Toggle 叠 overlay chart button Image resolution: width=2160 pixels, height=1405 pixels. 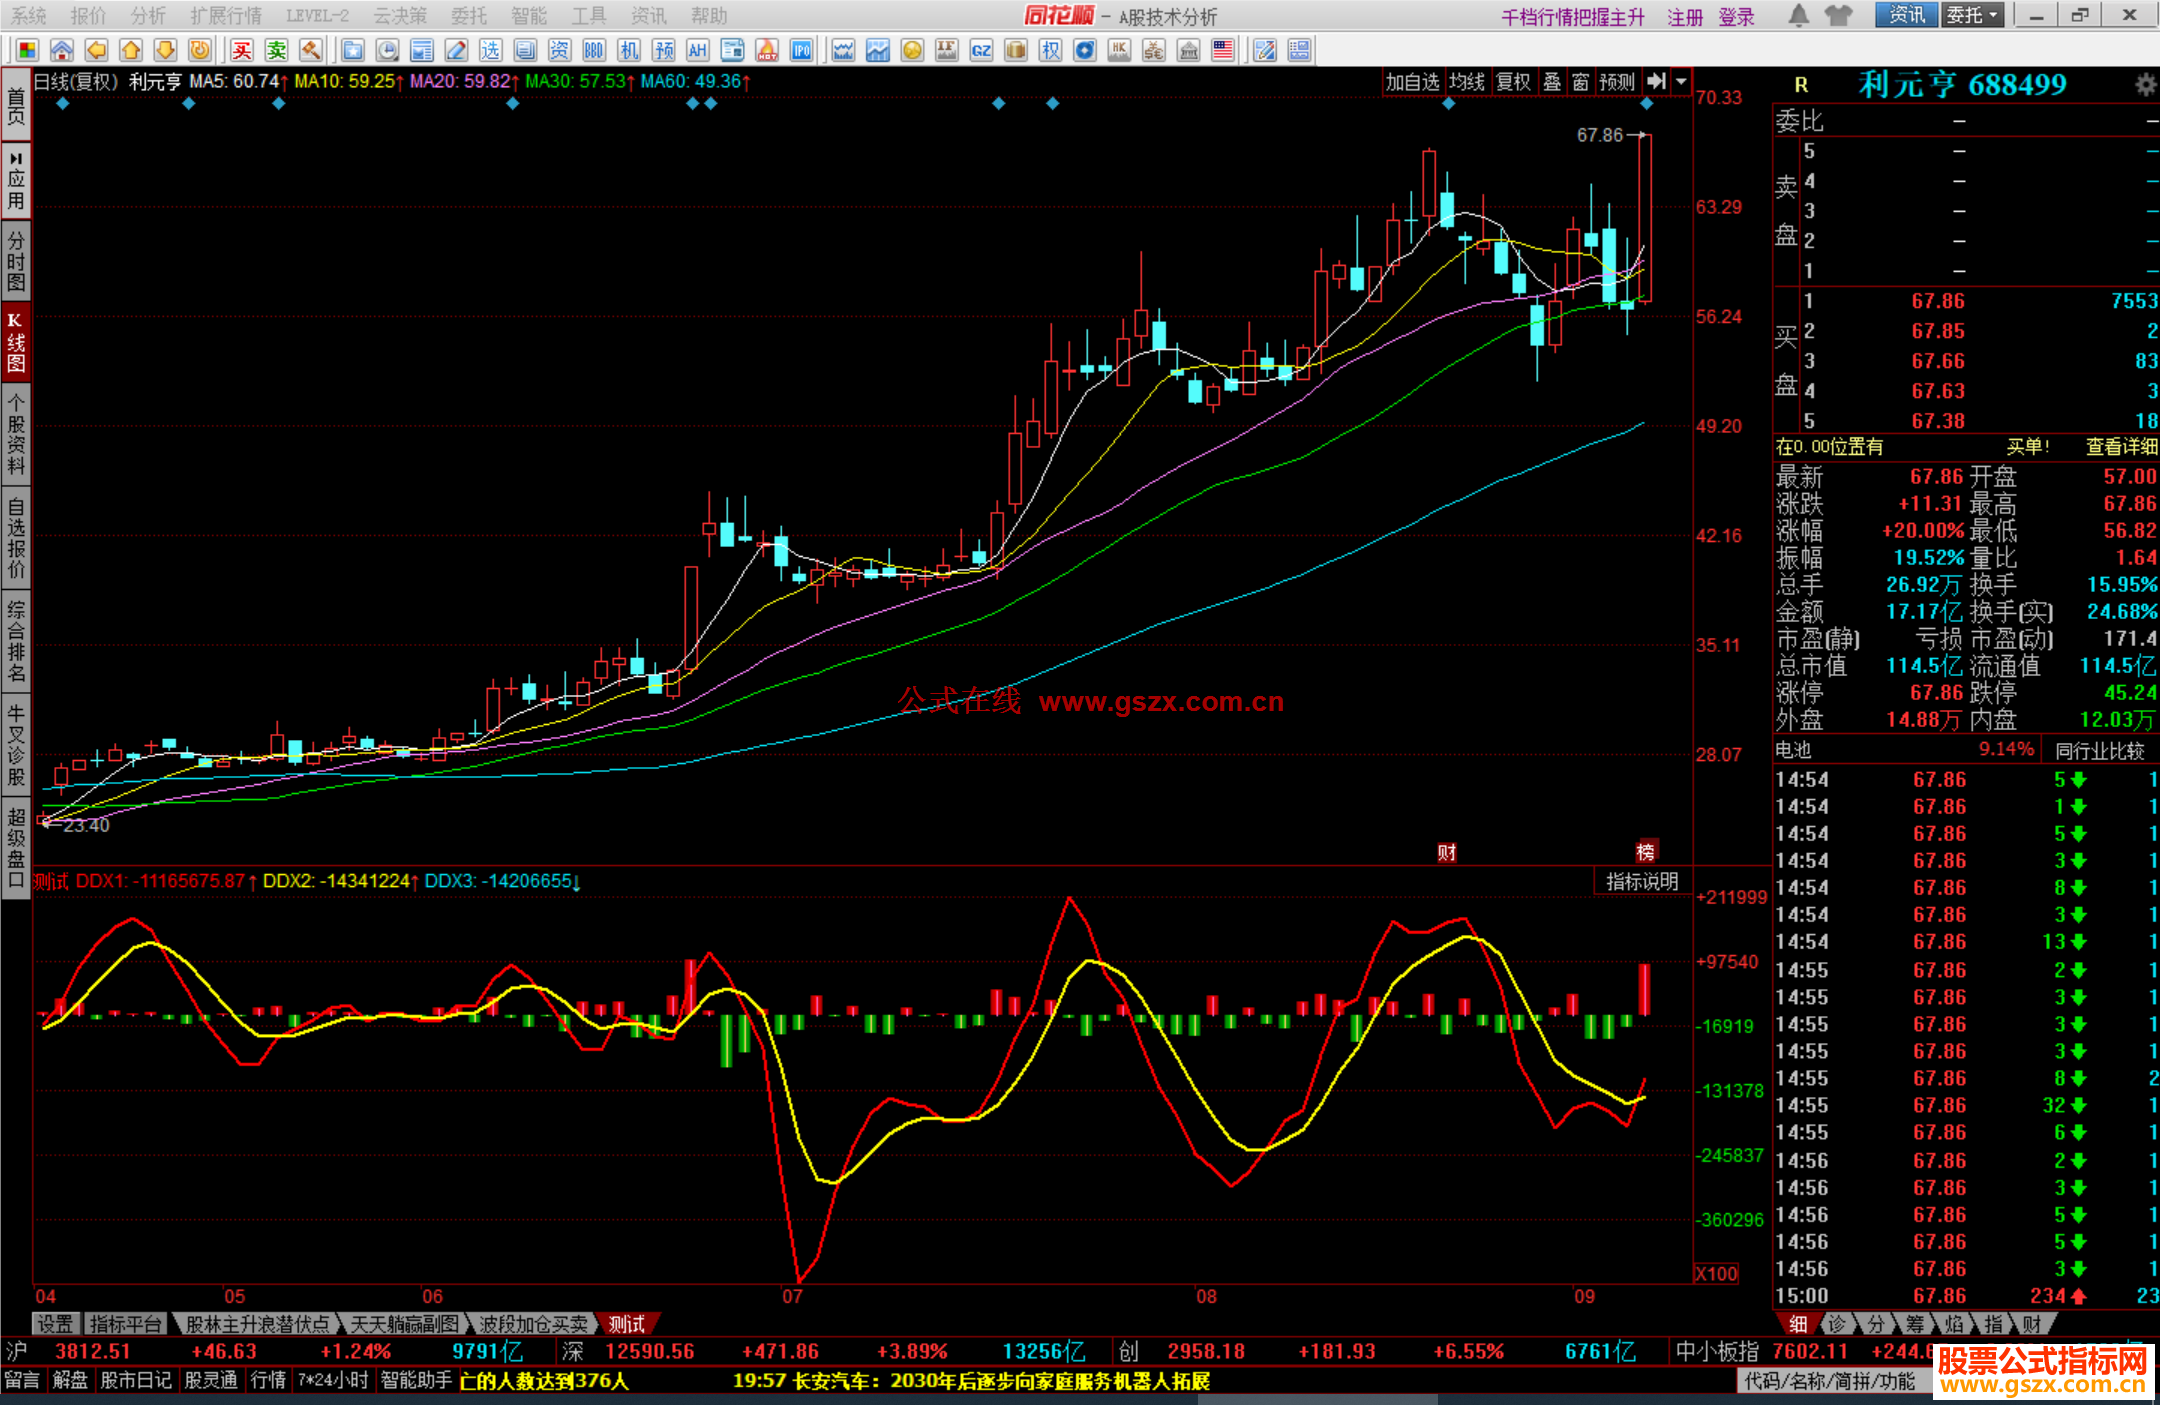(x=1552, y=82)
